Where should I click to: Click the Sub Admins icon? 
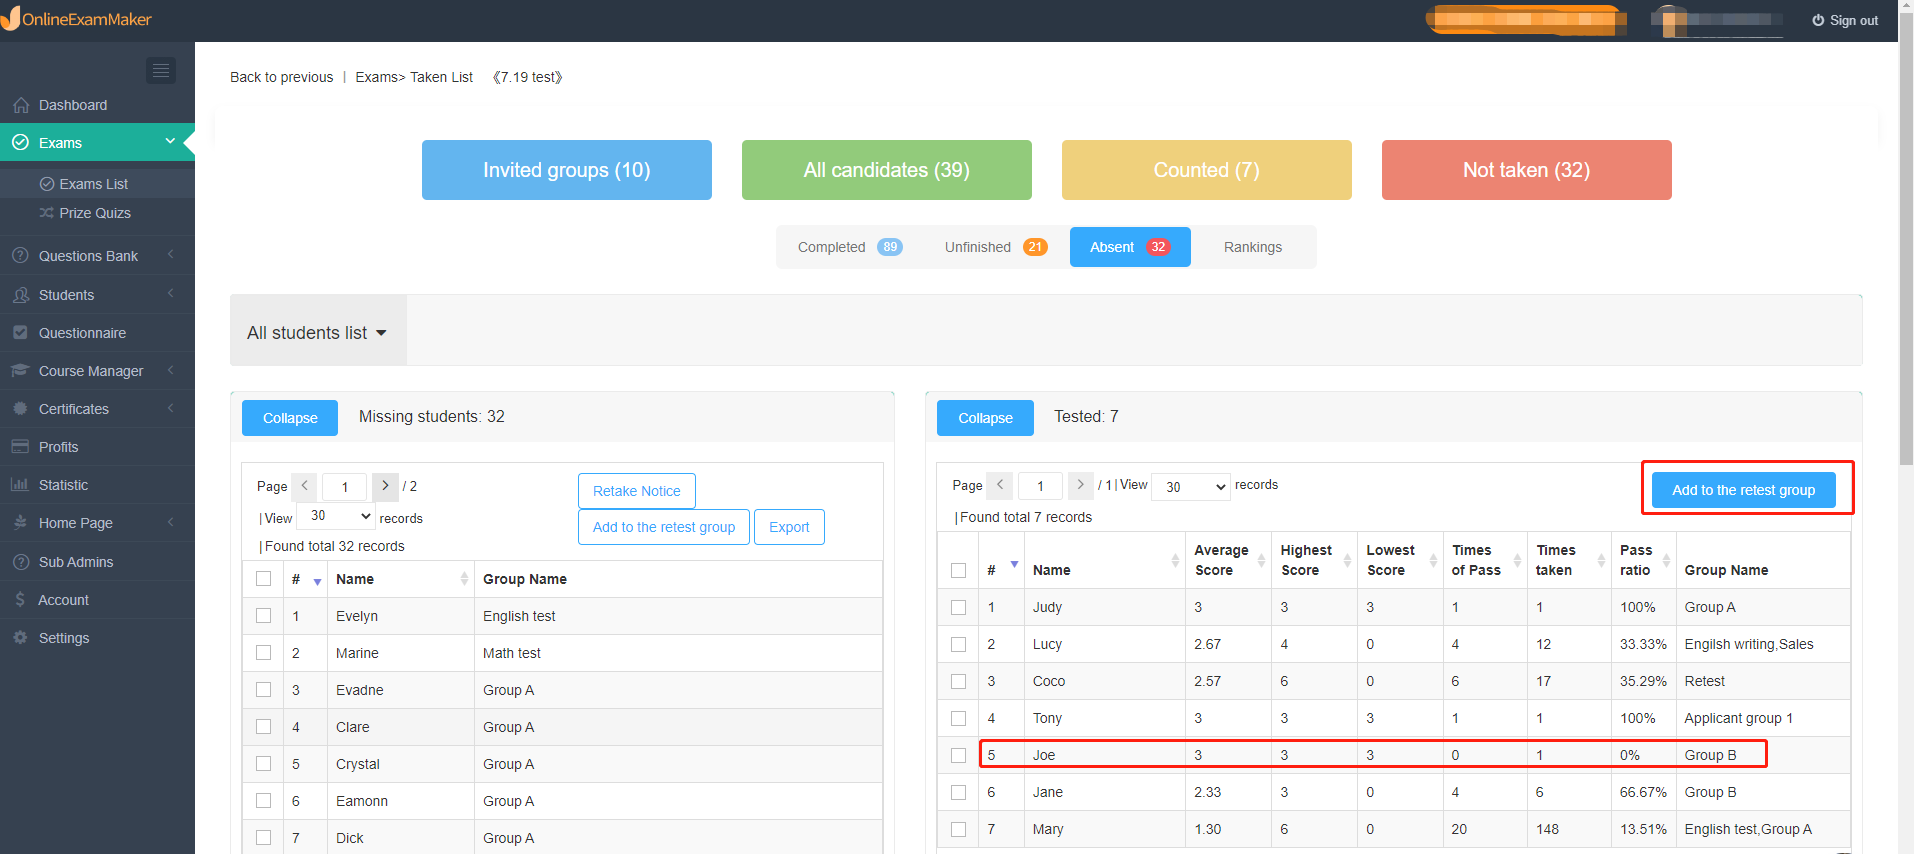[20, 562]
